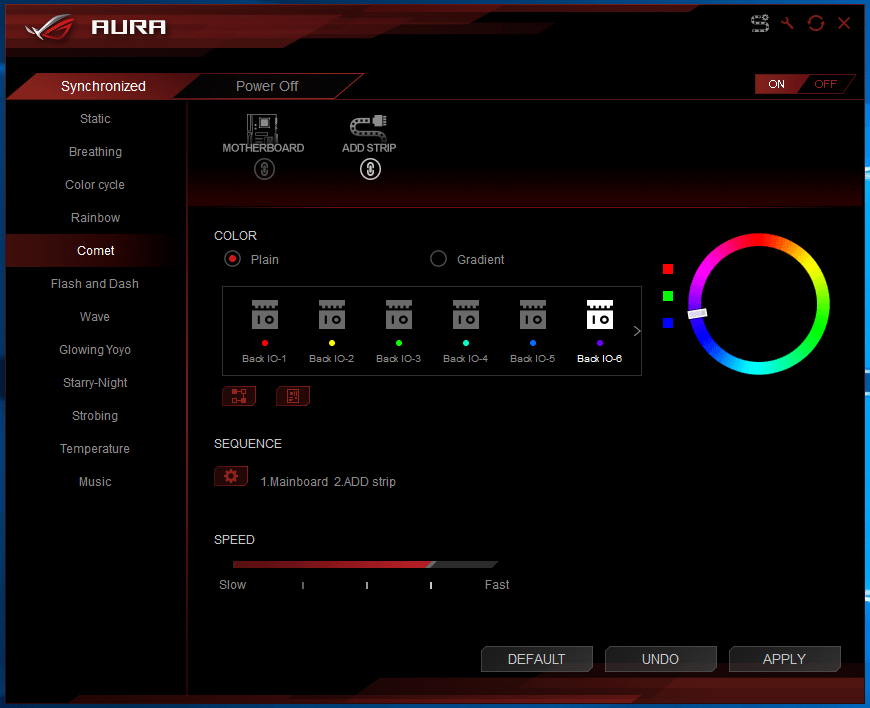Select the Music effect
This screenshot has height=708, width=870.
click(95, 482)
